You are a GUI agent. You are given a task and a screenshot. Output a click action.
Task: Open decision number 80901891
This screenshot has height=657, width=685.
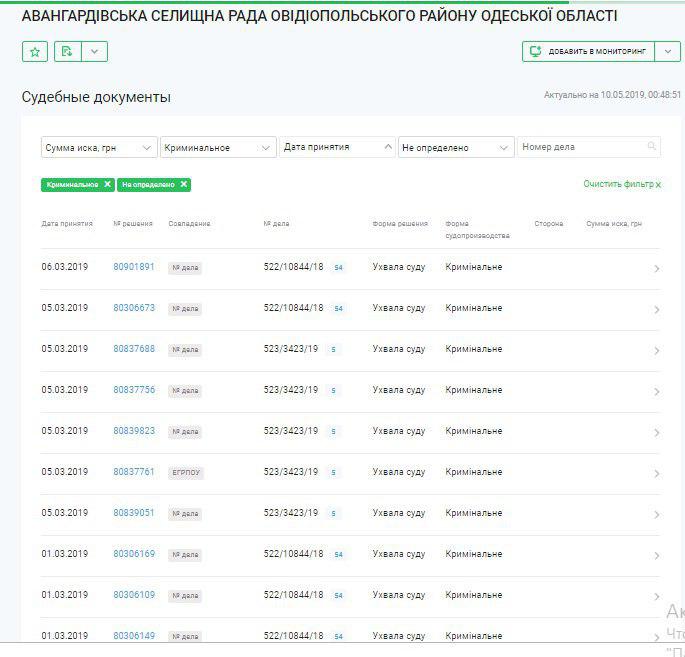pos(134,267)
